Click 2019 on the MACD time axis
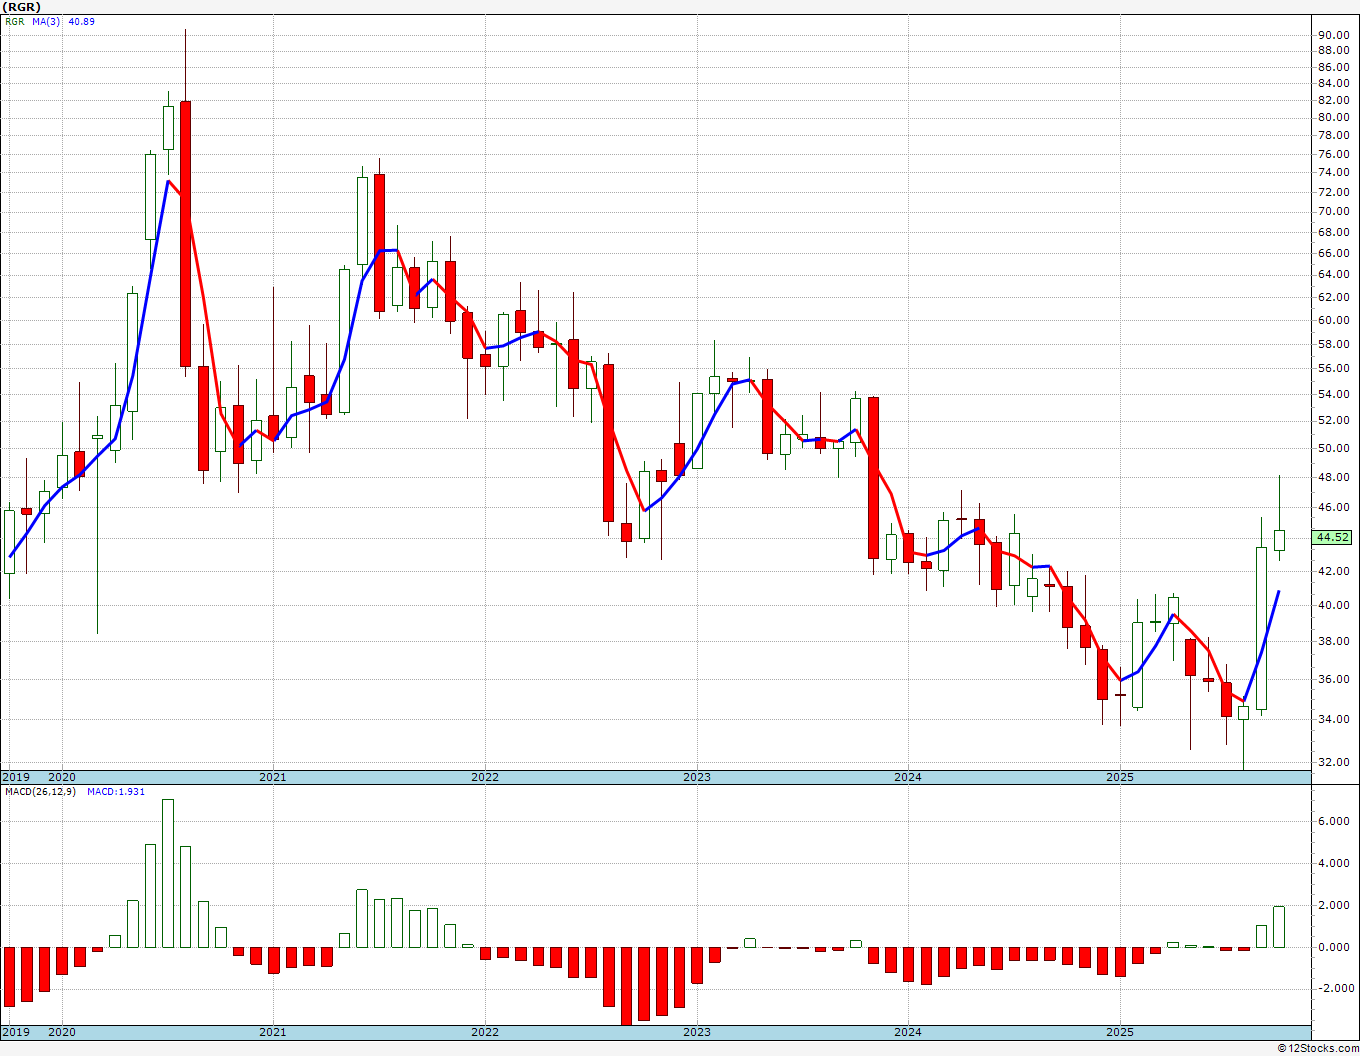The height and width of the screenshot is (1056, 1360). coord(15,1031)
